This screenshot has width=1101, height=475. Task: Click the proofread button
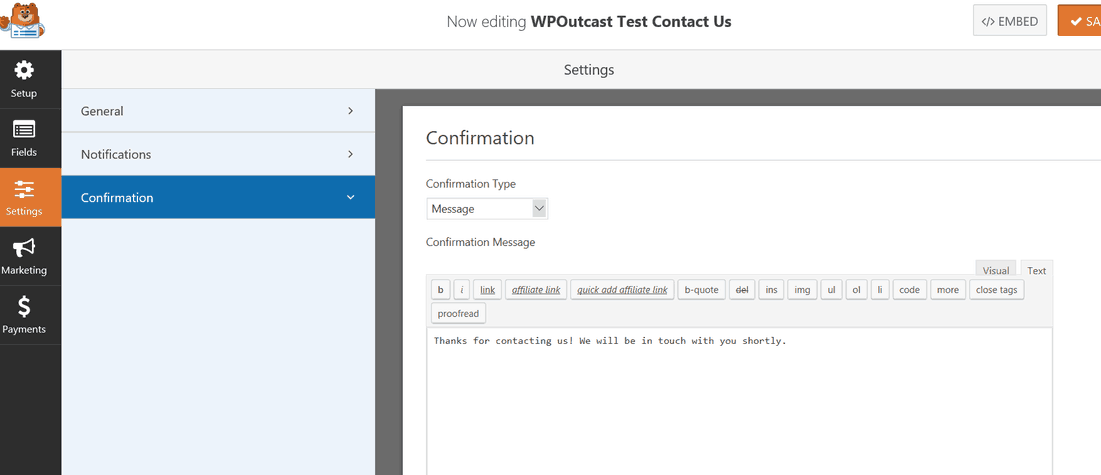point(458,313)
